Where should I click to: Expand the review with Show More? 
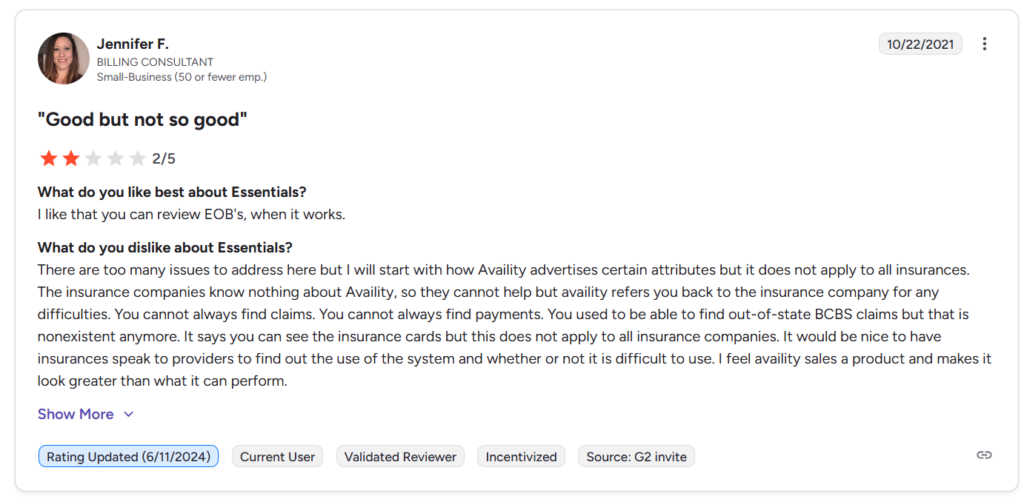coord(76,414)
